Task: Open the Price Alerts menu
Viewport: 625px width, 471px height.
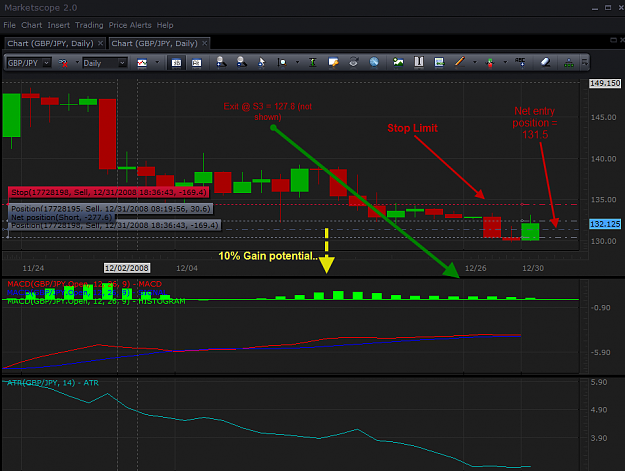Action: [130, 25]
